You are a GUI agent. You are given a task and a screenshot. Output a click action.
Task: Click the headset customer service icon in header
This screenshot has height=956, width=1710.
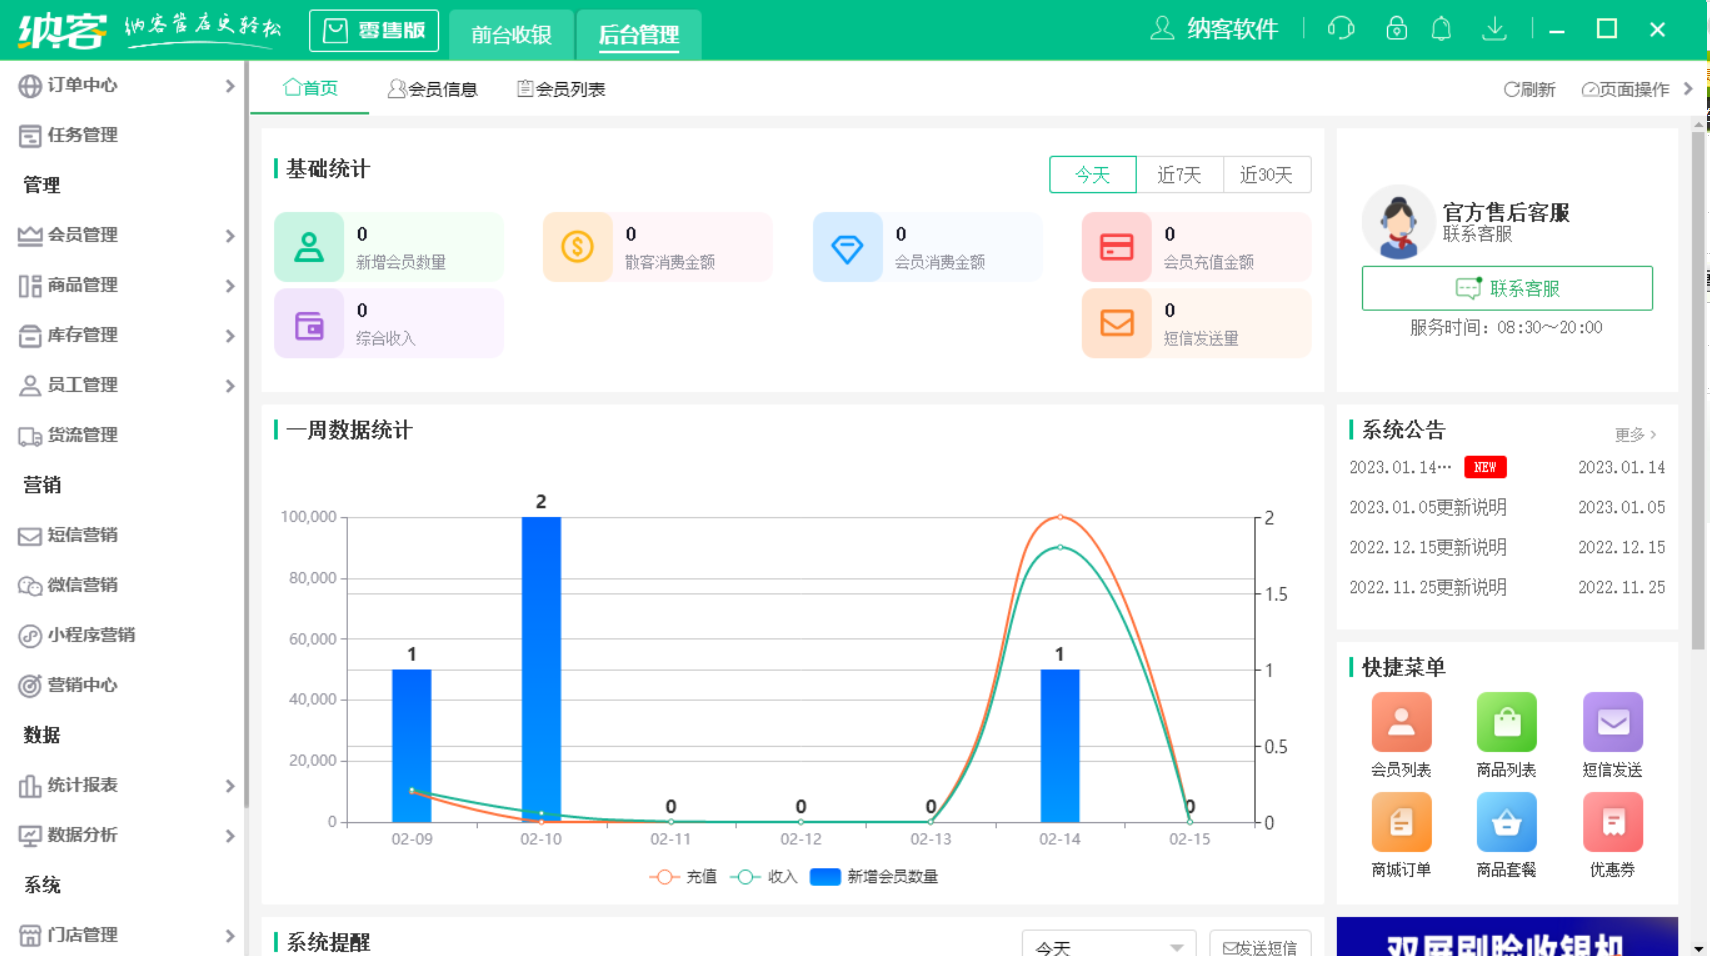[x=1341, y=29]
